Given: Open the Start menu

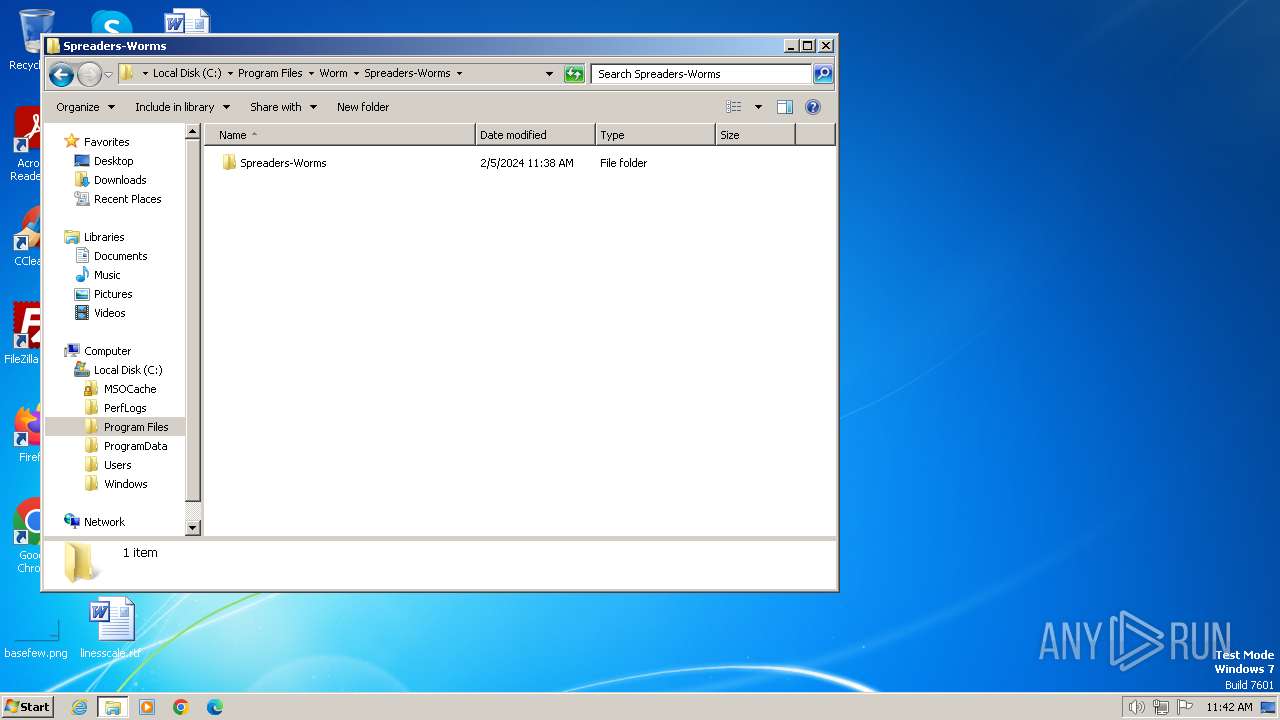Looking at the screenshot, I should point(27,706).
